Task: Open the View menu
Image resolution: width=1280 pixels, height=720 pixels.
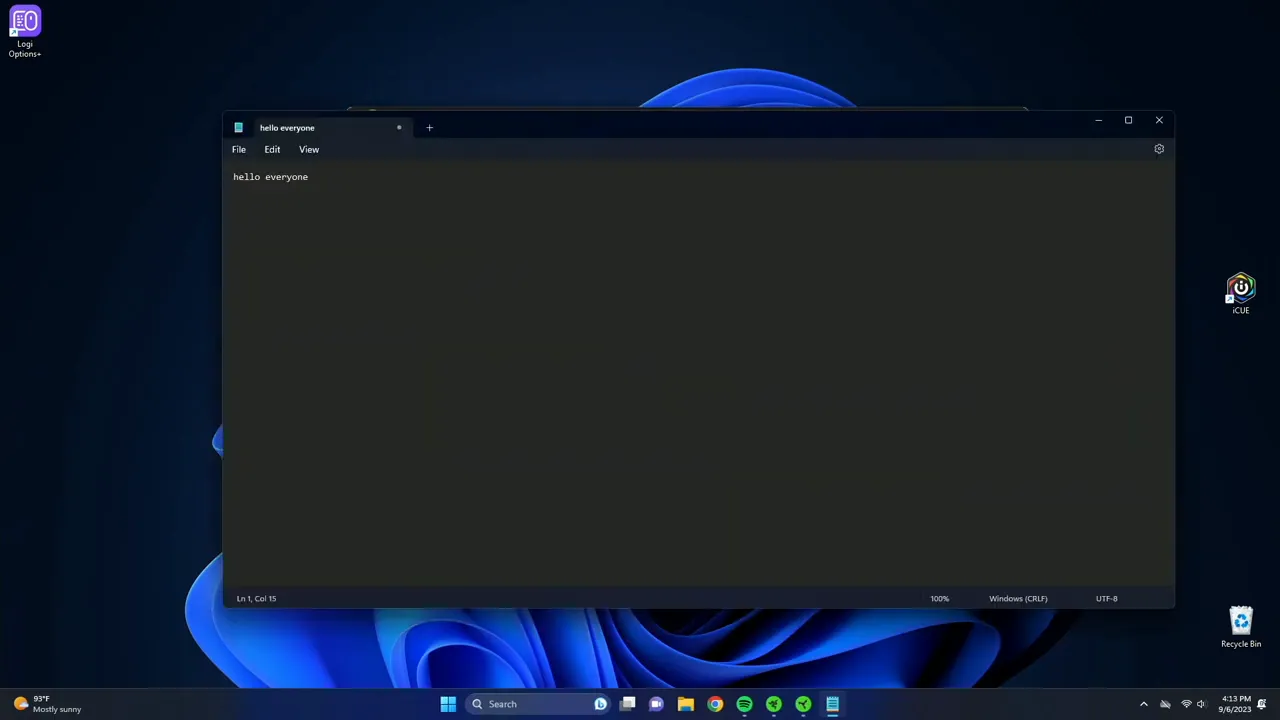Action: click(309, 149)
